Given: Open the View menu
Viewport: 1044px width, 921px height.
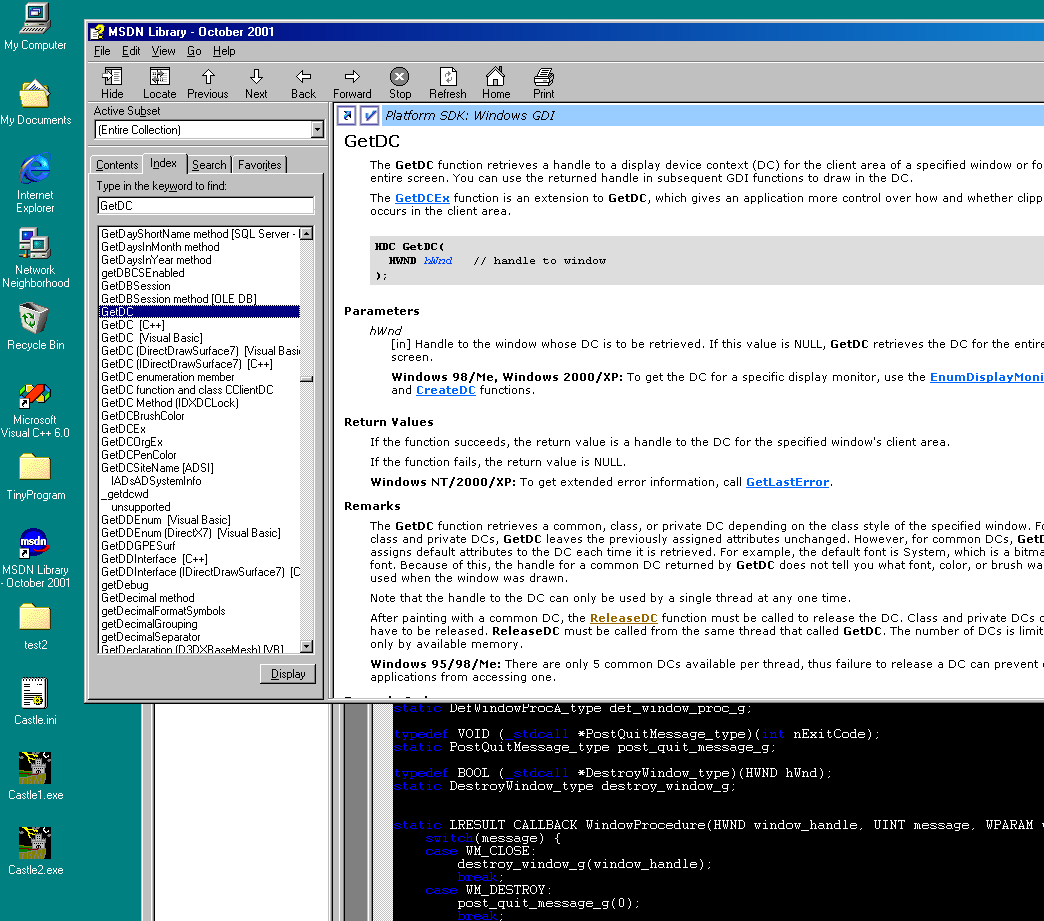Looking at the screenshot, I should tap(163, 51).
